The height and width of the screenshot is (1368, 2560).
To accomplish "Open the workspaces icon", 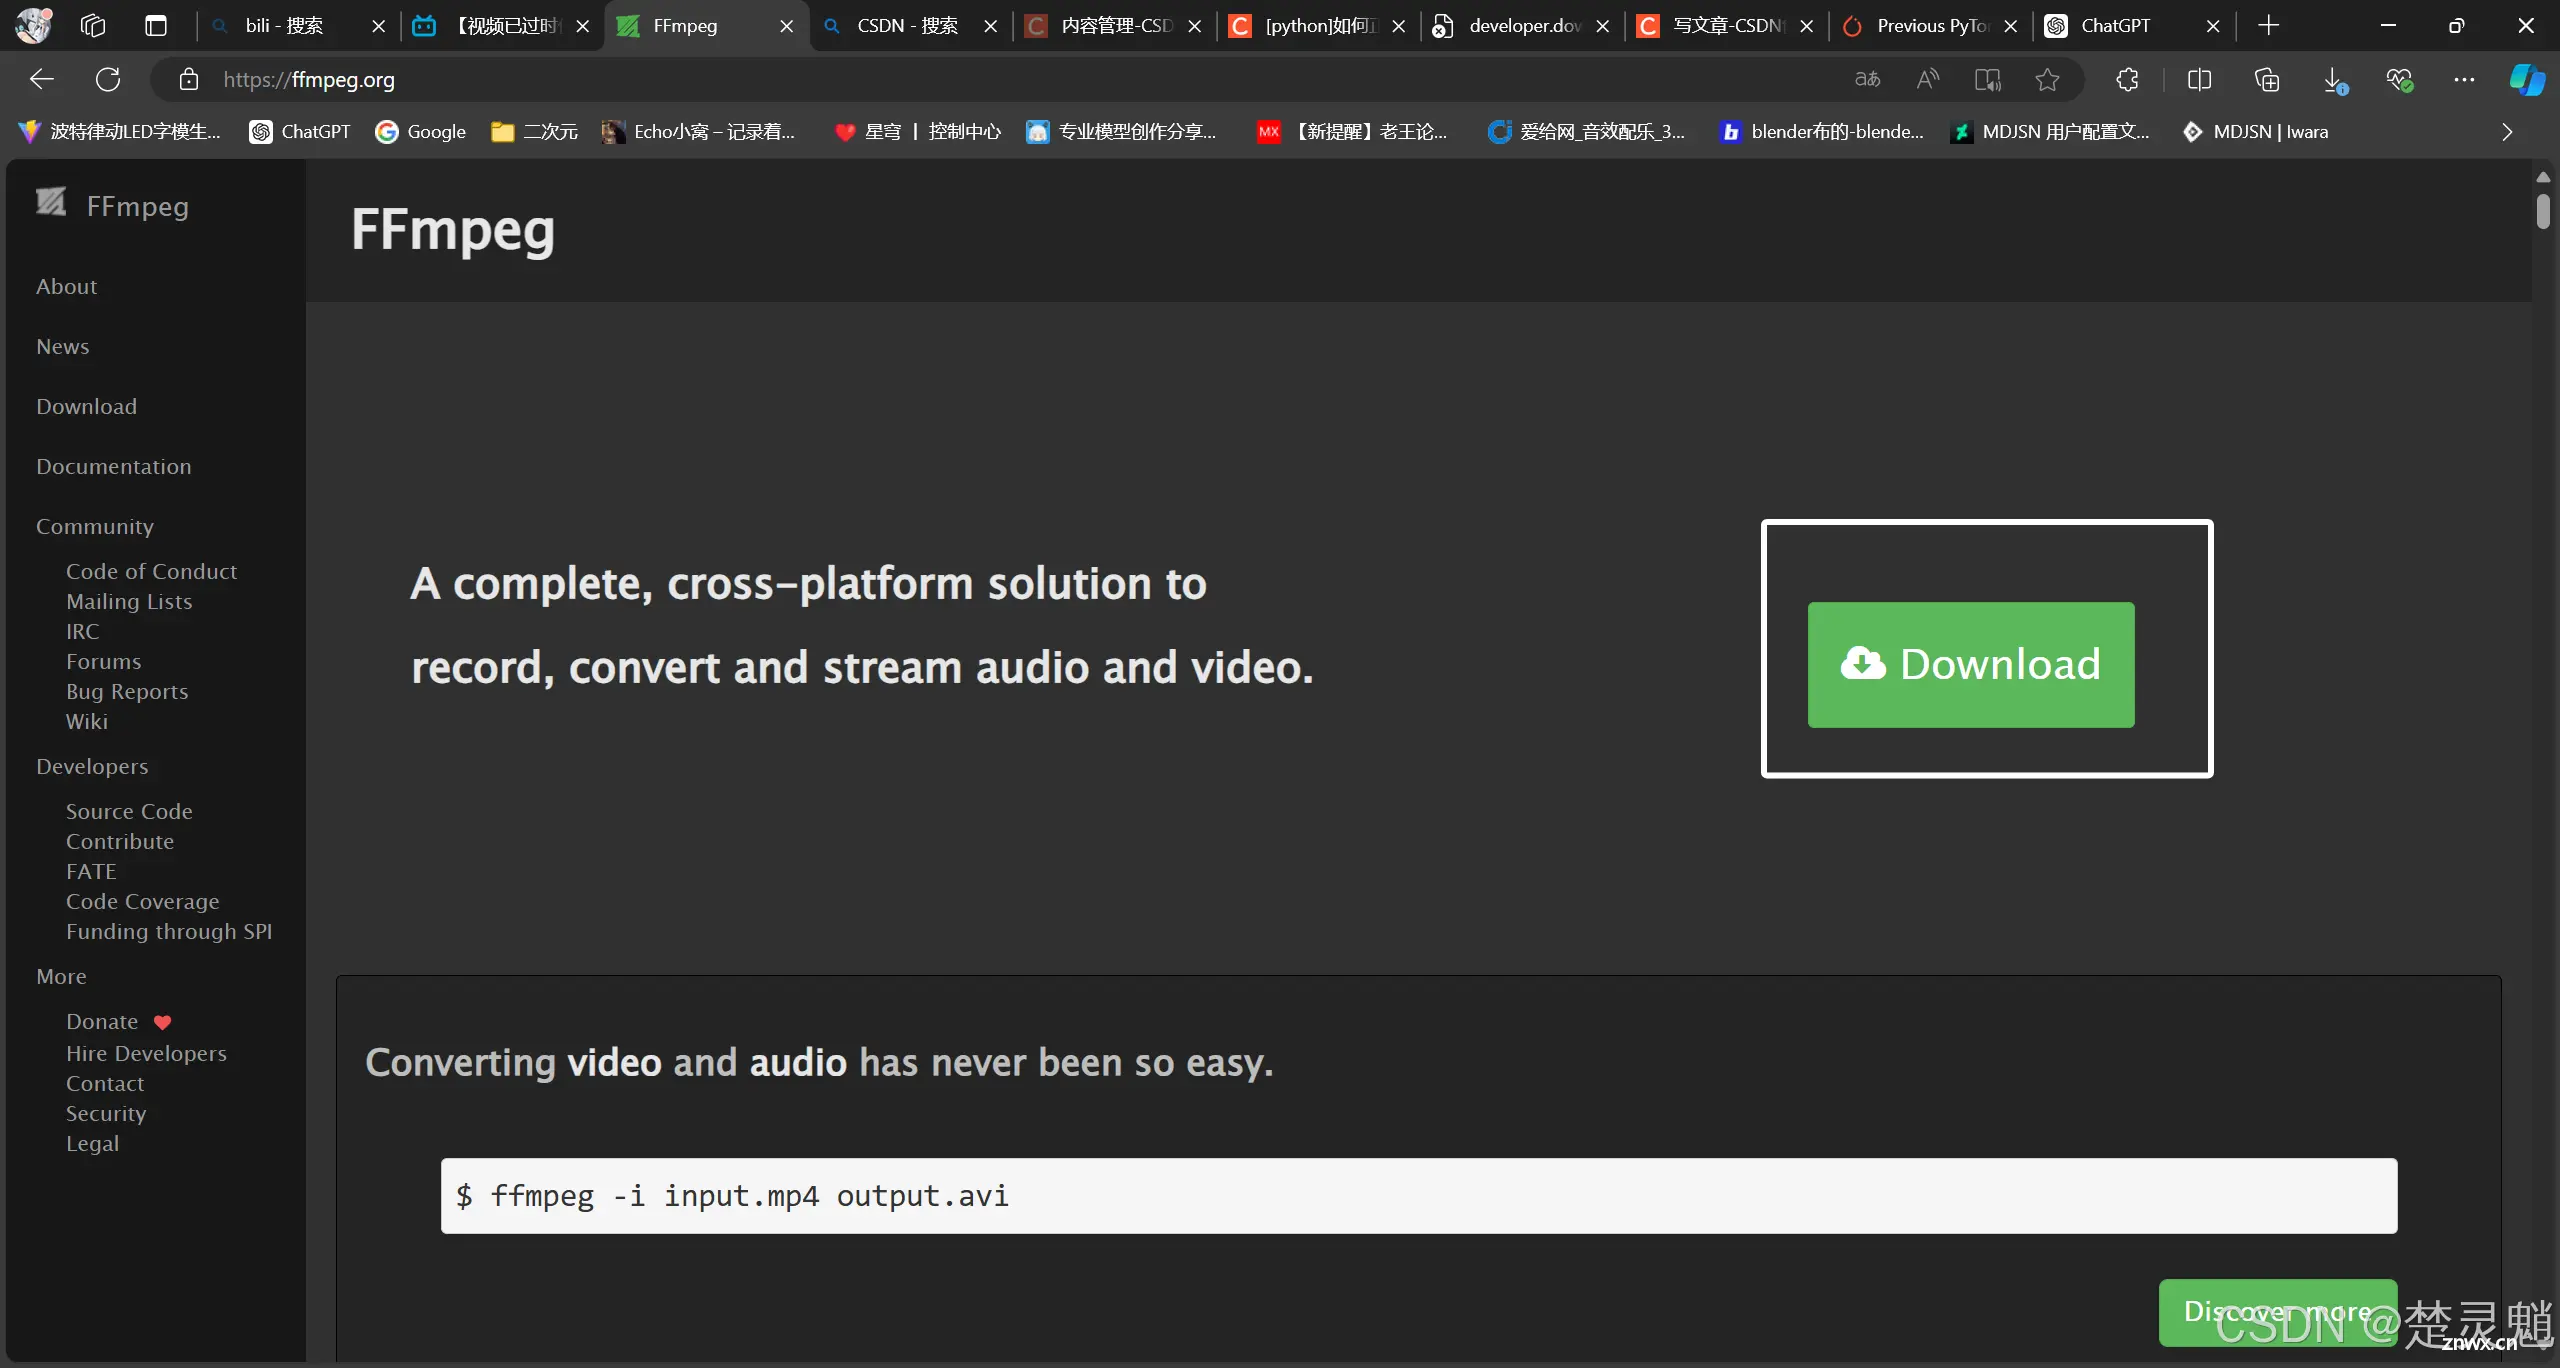I will tap(93, 25).
